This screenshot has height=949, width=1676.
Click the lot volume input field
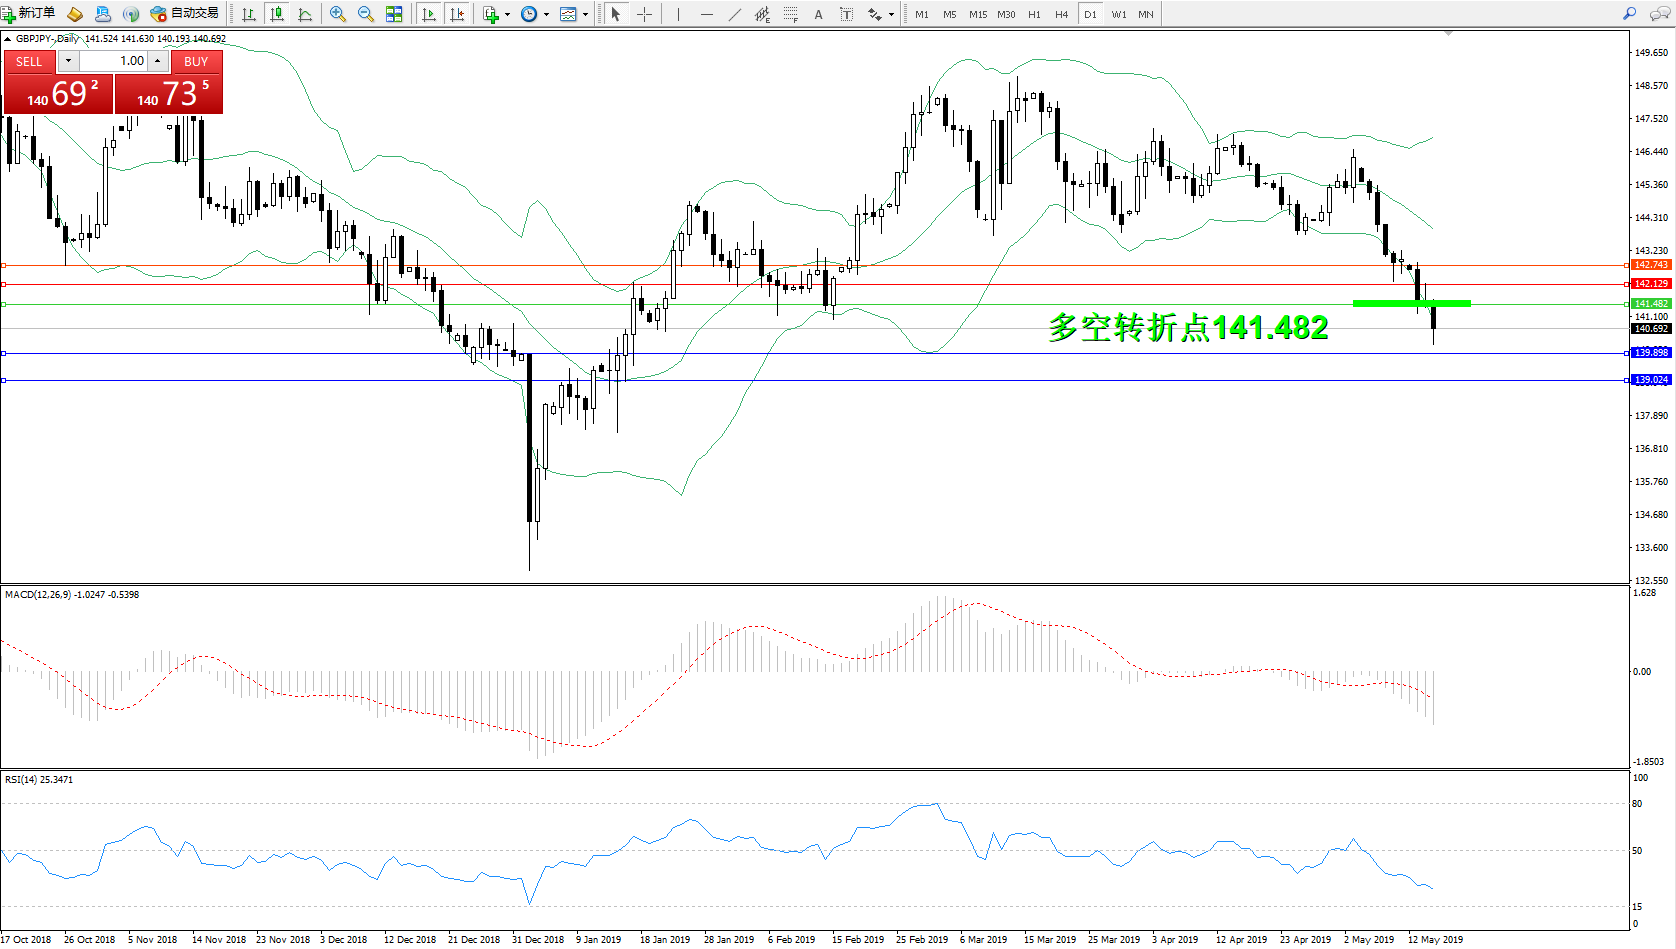pos(113,61)
